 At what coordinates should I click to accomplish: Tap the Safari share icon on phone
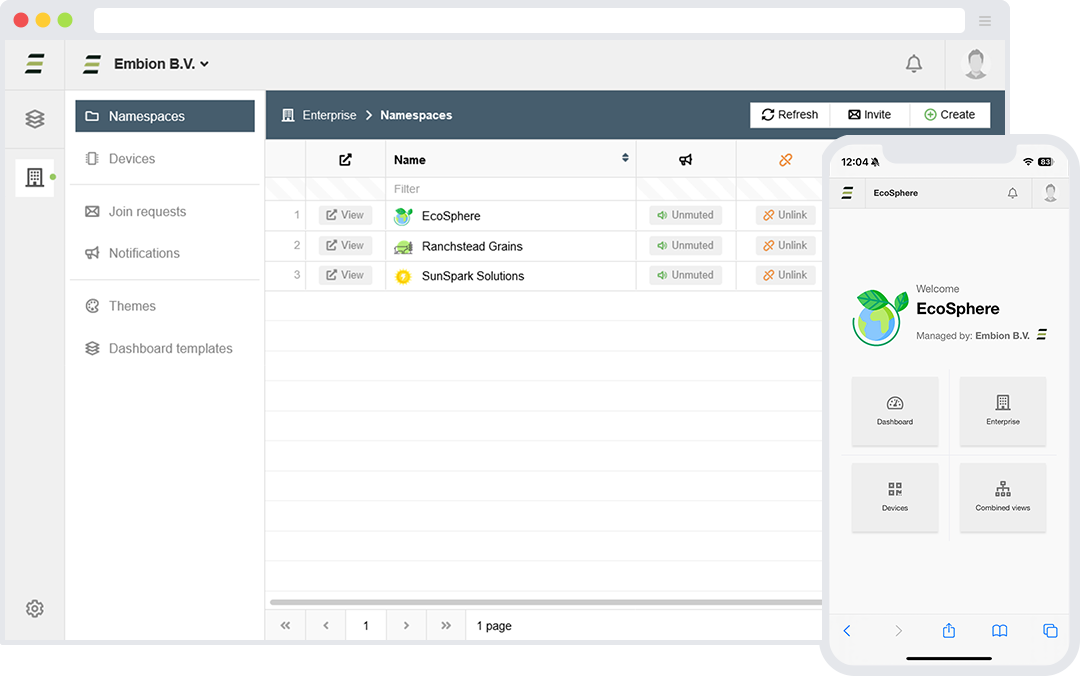tap(949, 631)
